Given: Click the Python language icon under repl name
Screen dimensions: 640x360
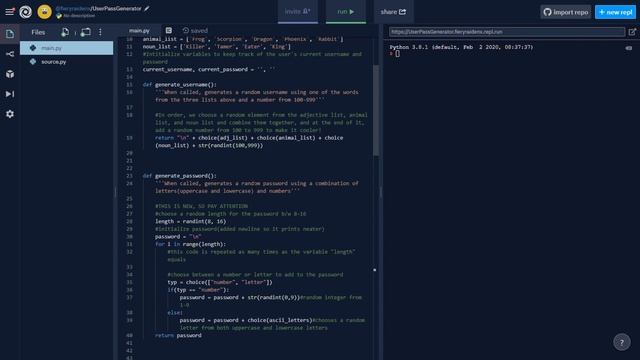Looking at the screenshot, I should 59,16.
